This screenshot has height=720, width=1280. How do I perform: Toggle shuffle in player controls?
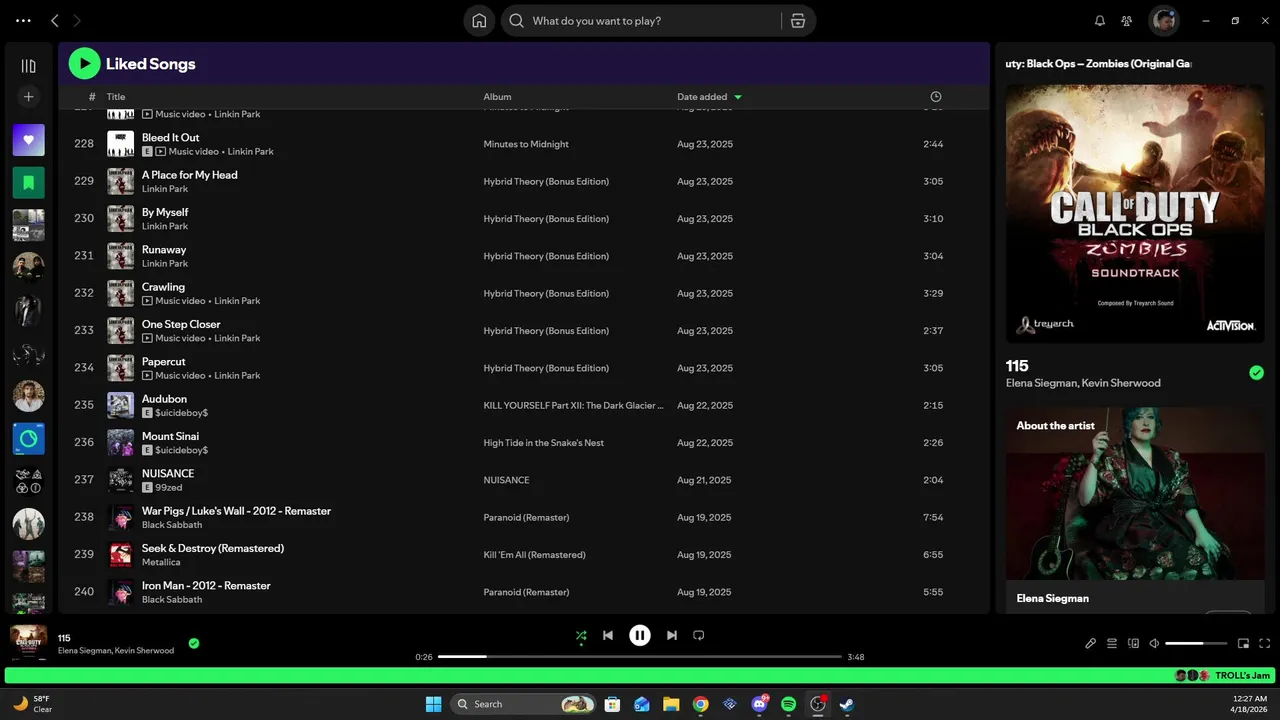tap(581, 635)
